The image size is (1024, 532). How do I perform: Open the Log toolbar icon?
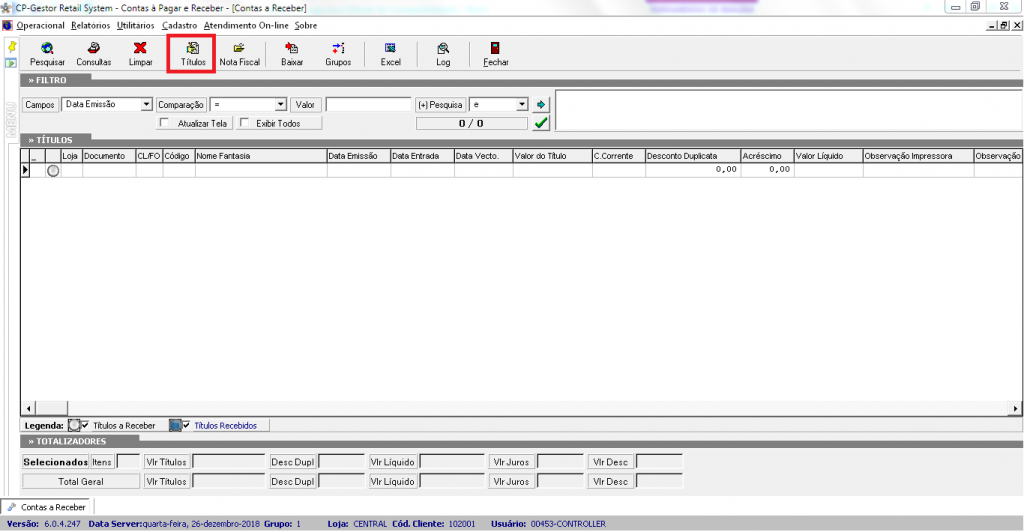443,48
